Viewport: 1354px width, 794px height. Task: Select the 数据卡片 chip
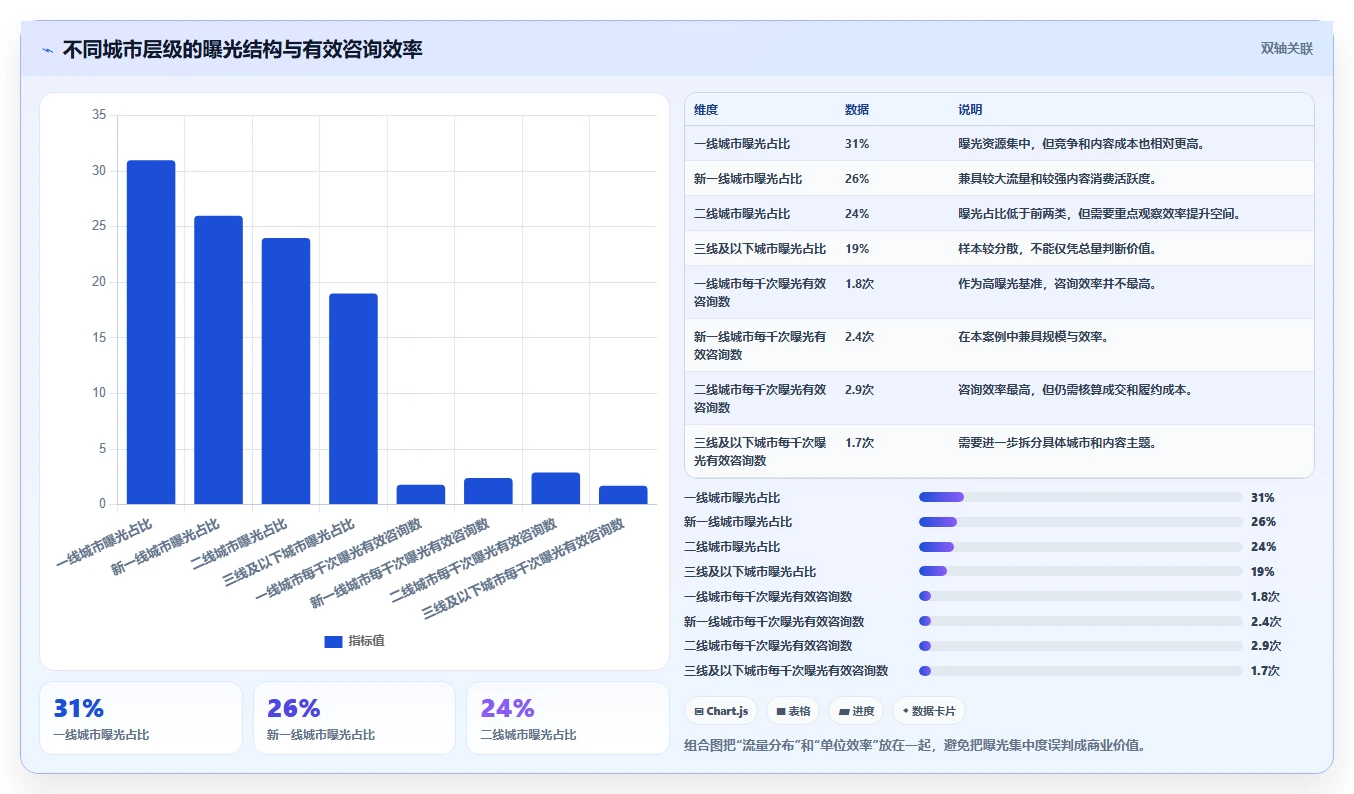[x=929, y=711]
